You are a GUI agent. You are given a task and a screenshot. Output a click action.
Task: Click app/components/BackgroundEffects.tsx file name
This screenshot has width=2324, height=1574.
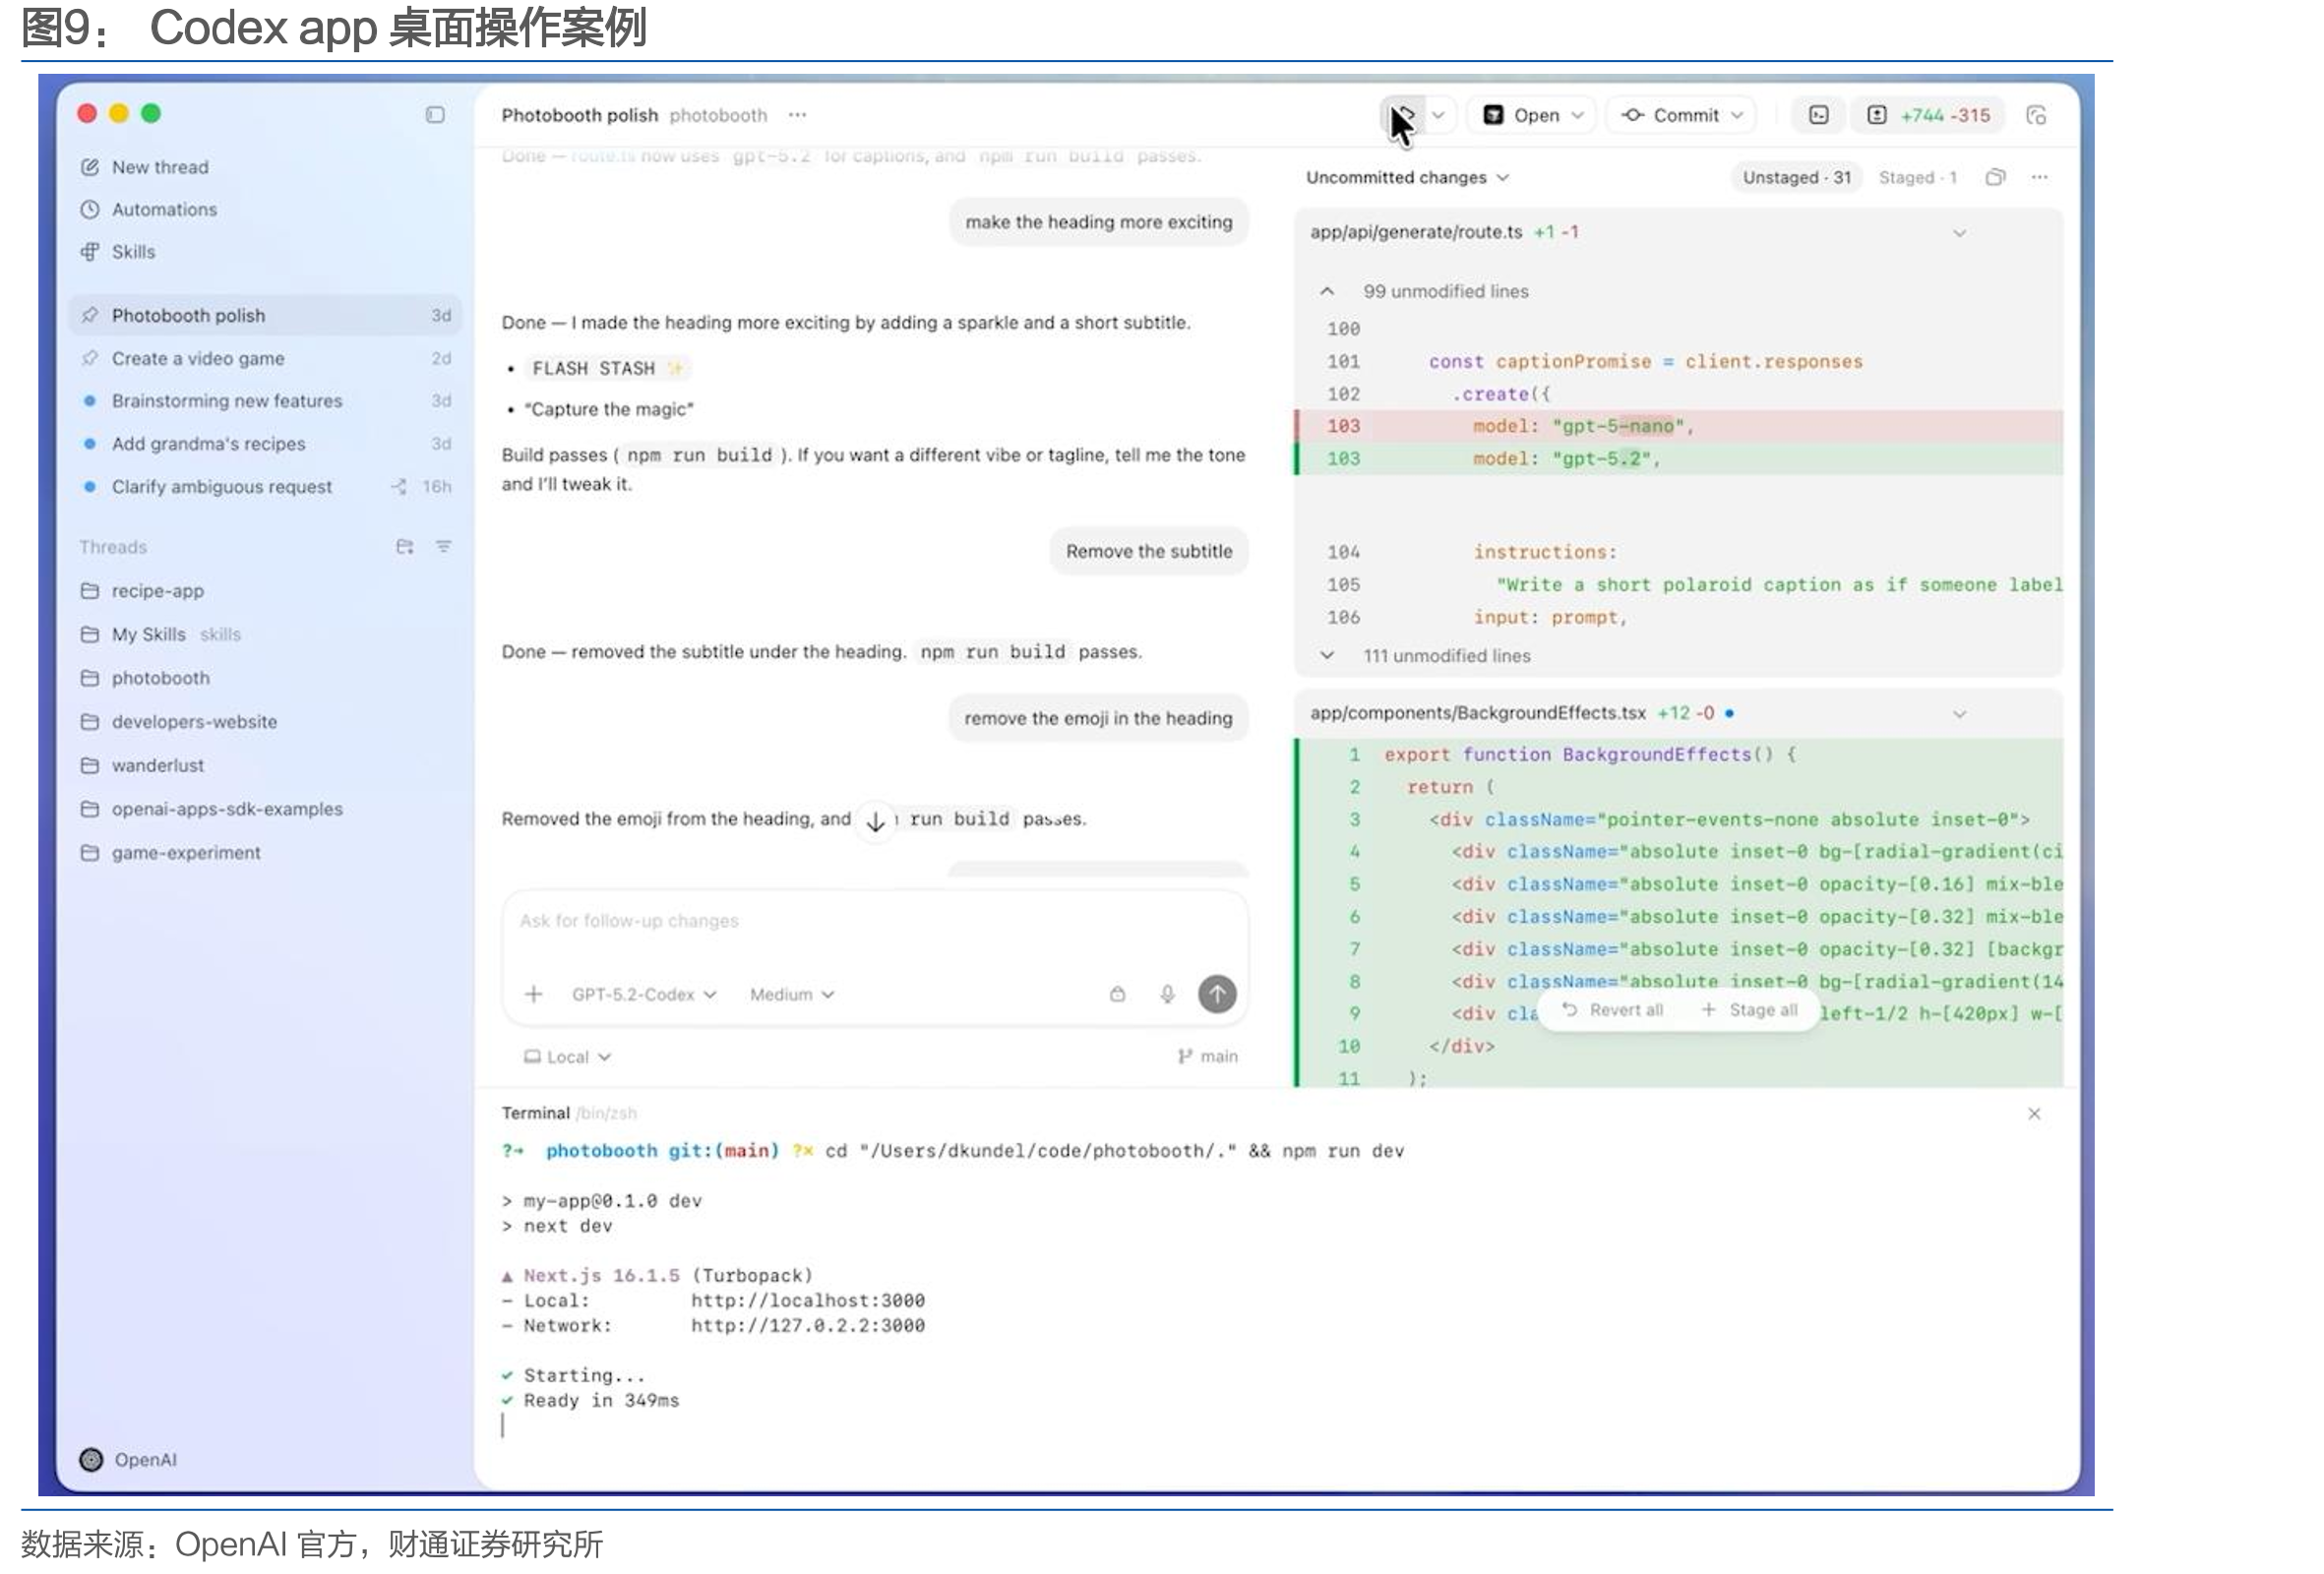pos(1477,713)
